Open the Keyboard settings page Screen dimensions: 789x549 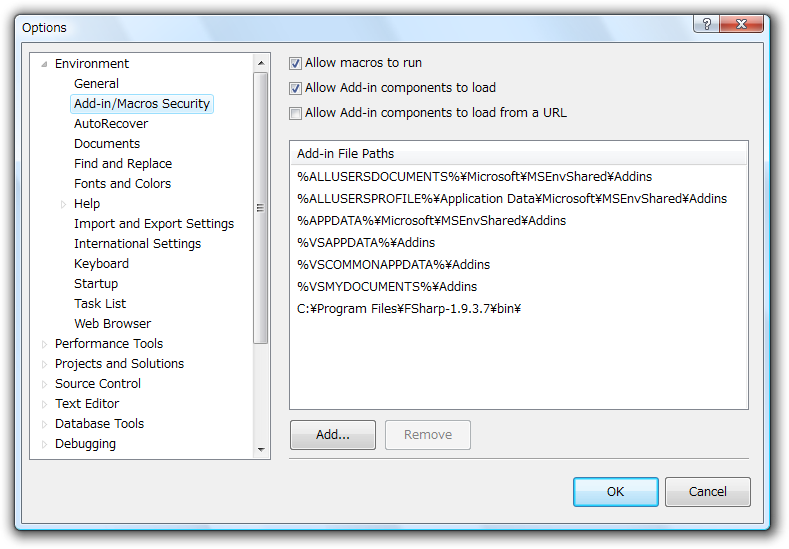pyautogui.click(x=101, y=264)
